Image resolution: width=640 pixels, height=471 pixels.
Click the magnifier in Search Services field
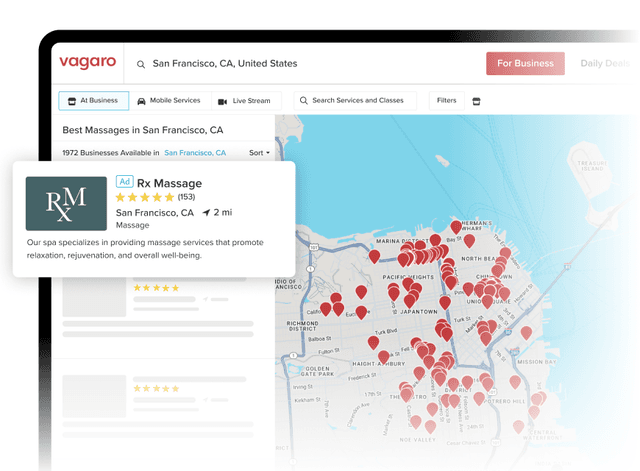coord(304,100)
